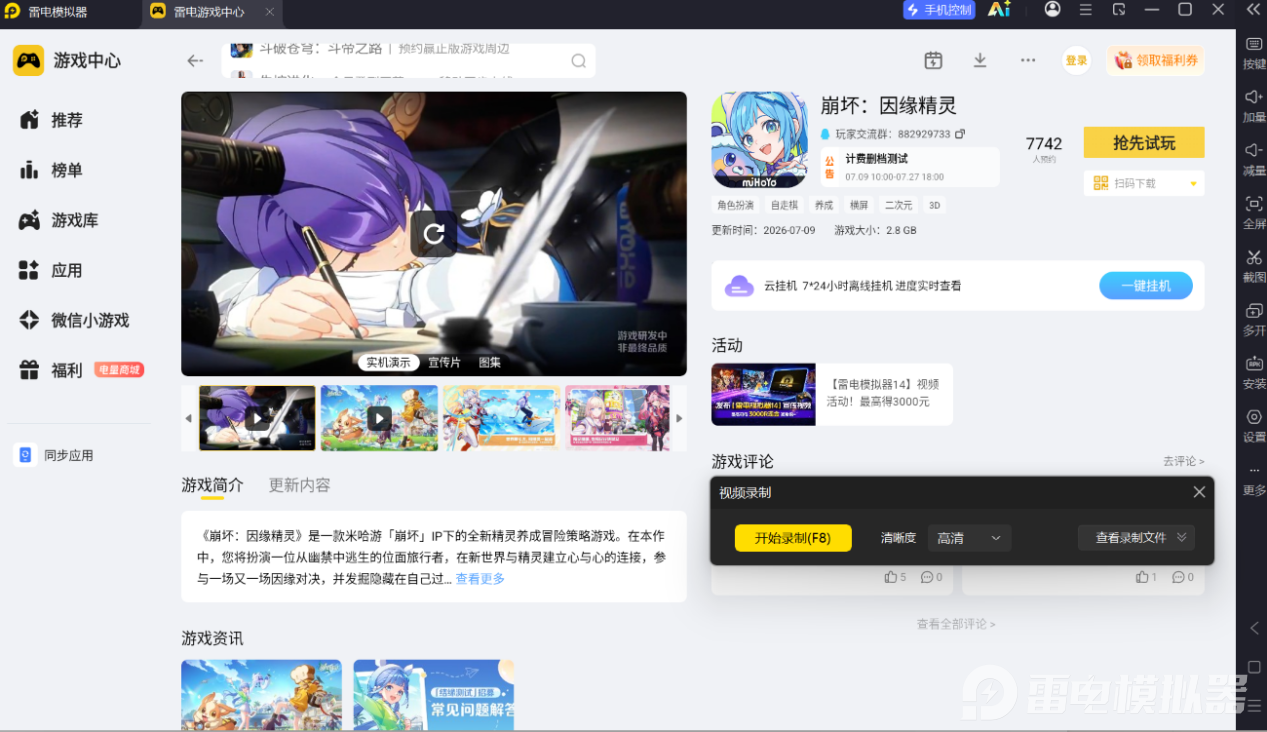Switch to 雷电模拟器 window tab
The image size is (1267, 732).
tap(57, 12)
